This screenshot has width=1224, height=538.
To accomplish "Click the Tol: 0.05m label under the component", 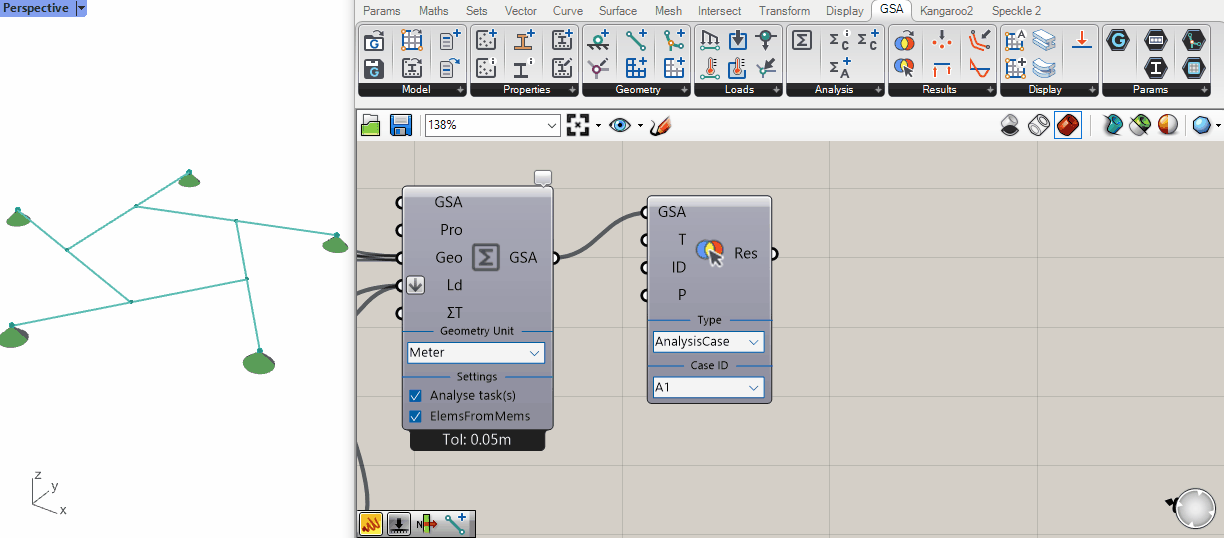I will [x=478, y=440].
